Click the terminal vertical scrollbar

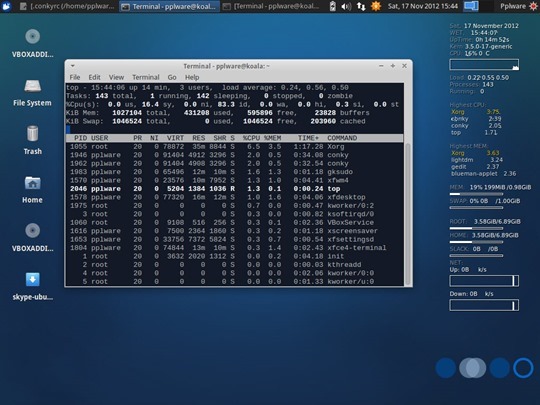click(408, 214)
